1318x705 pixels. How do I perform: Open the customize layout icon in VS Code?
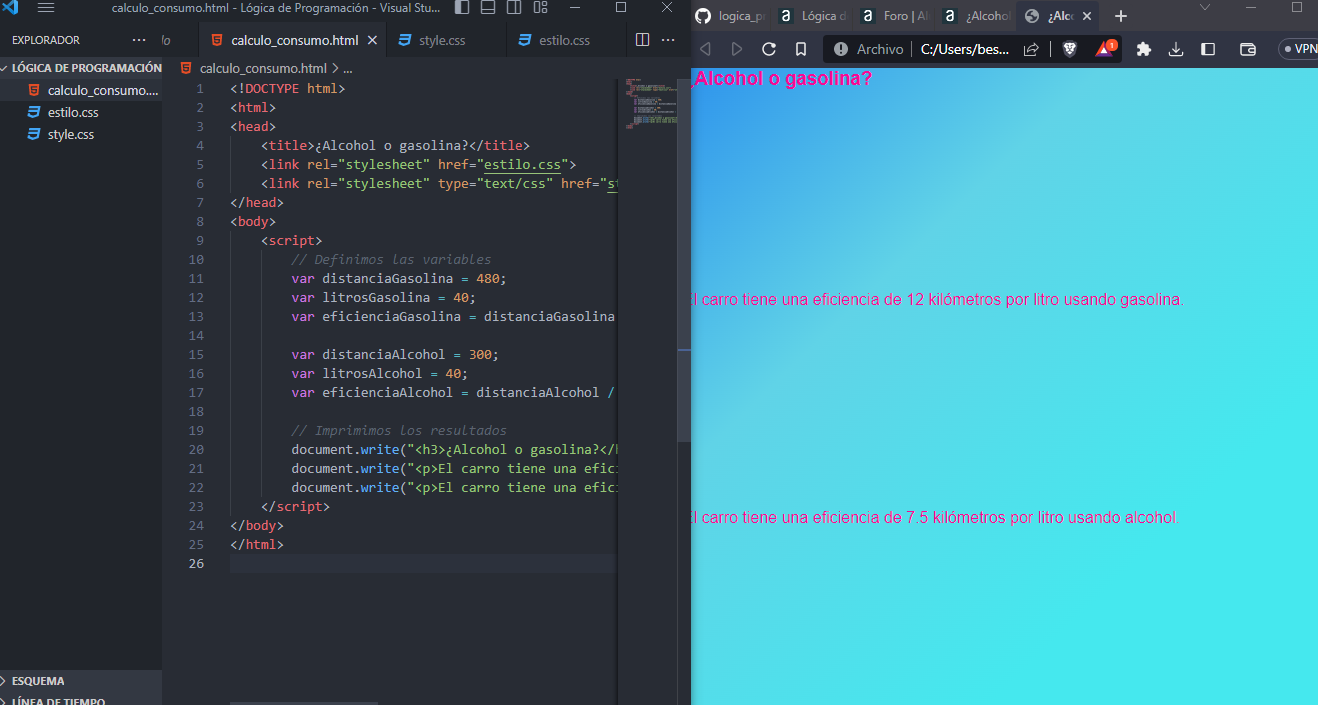[x=540, y=8]
